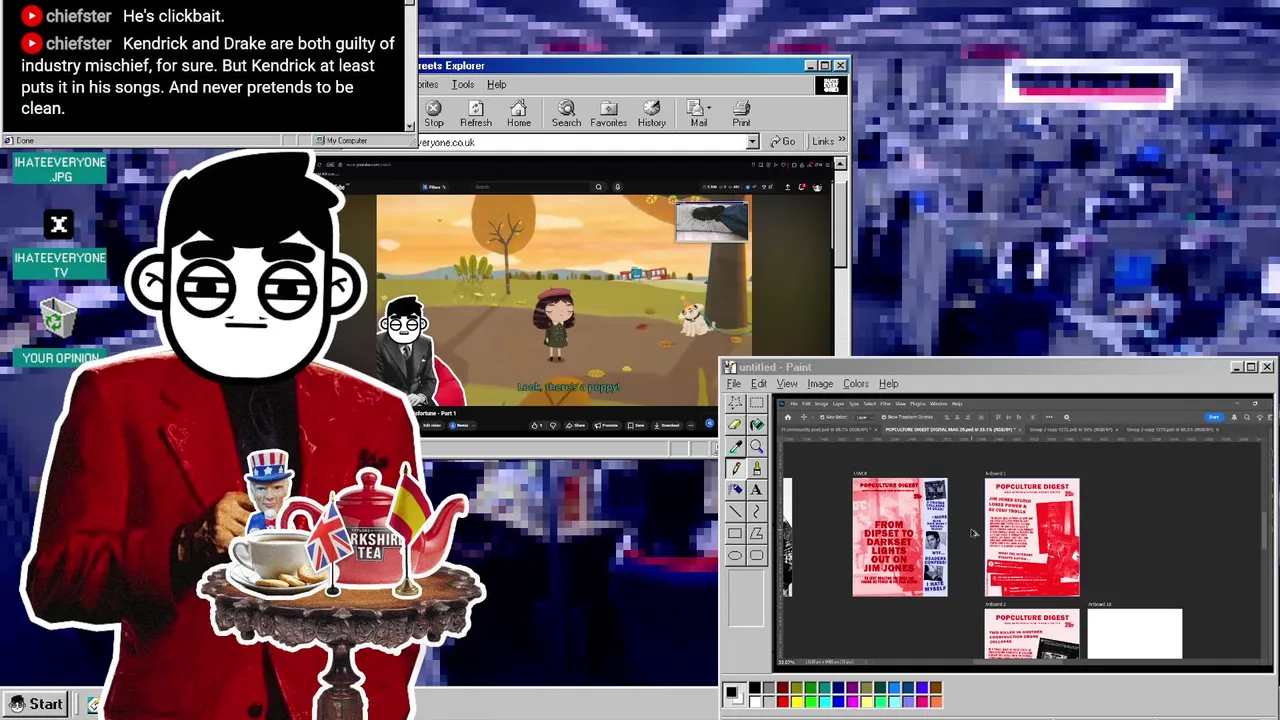Viewport: 1280px width, 720px height.
Task: Click the Start button on the taskbar
Action: 37,704
